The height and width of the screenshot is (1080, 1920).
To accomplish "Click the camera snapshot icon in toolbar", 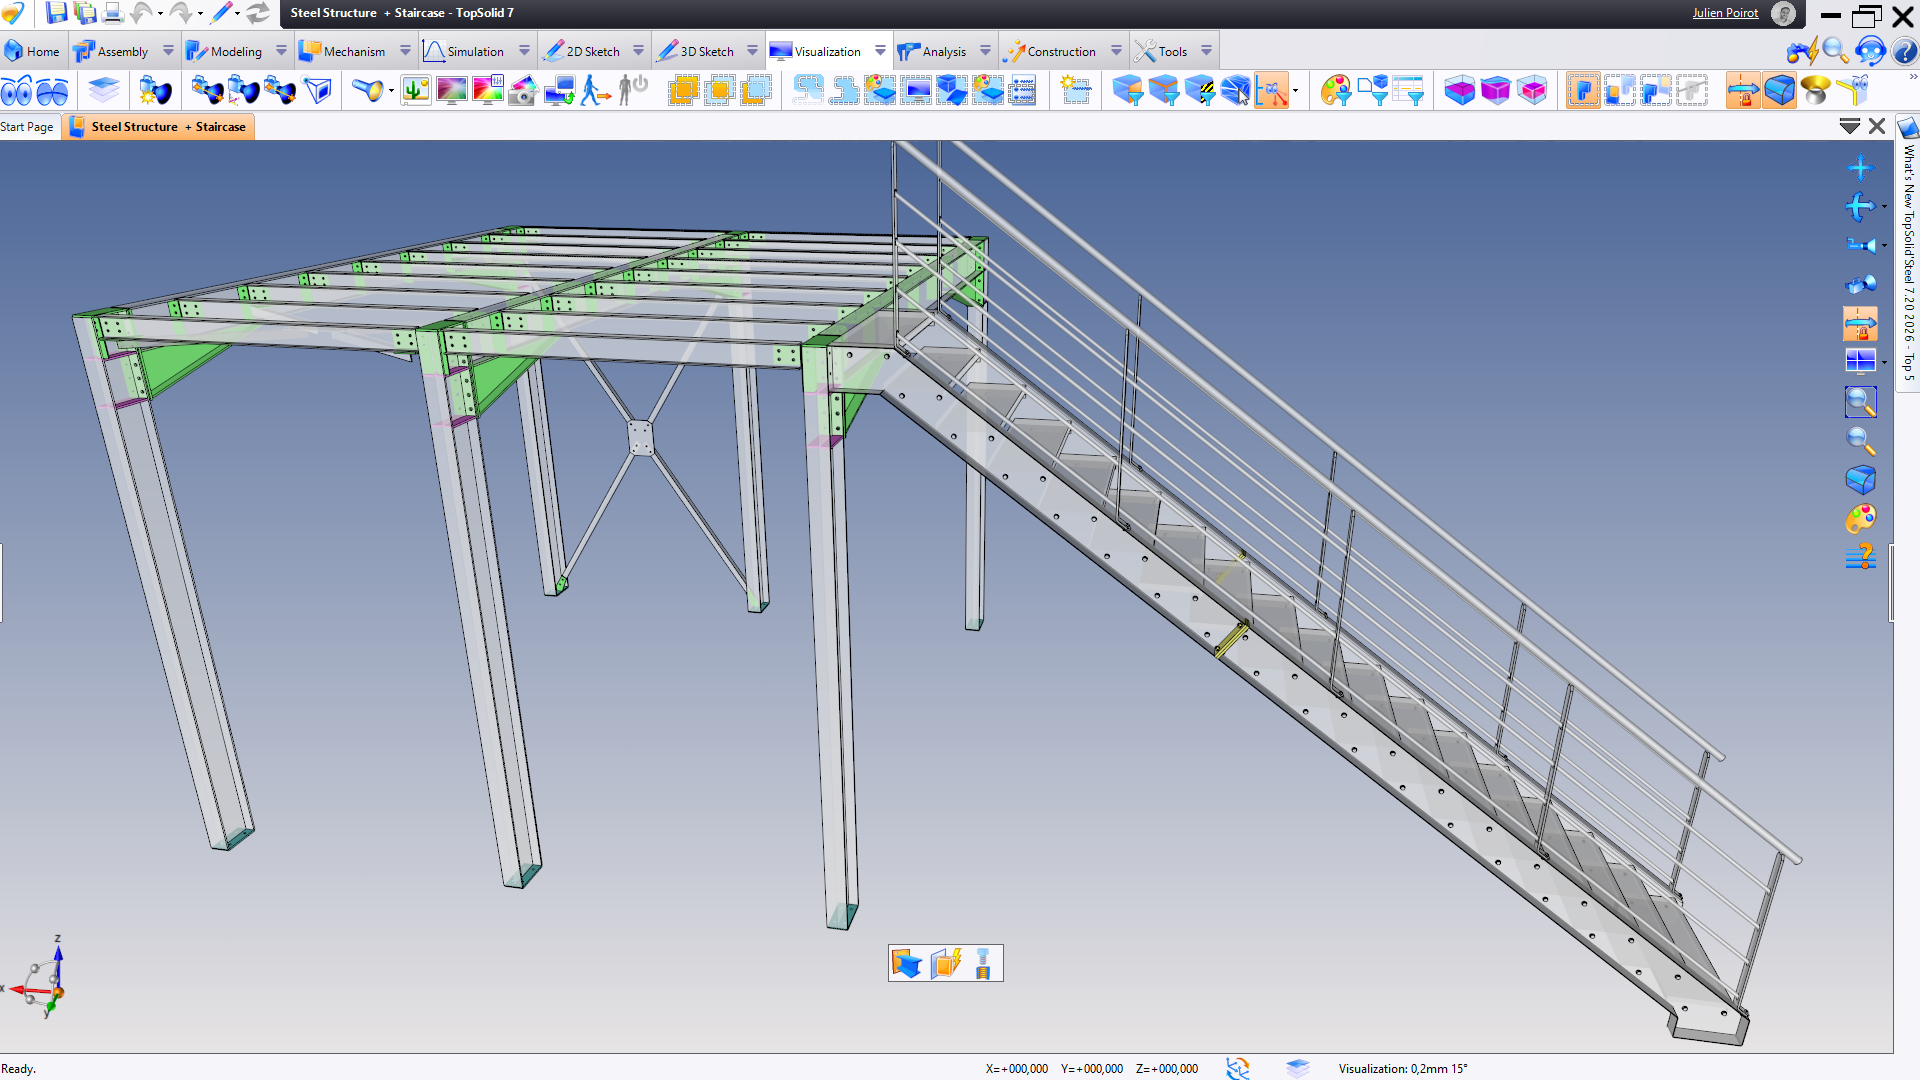I will click(523, 91).
